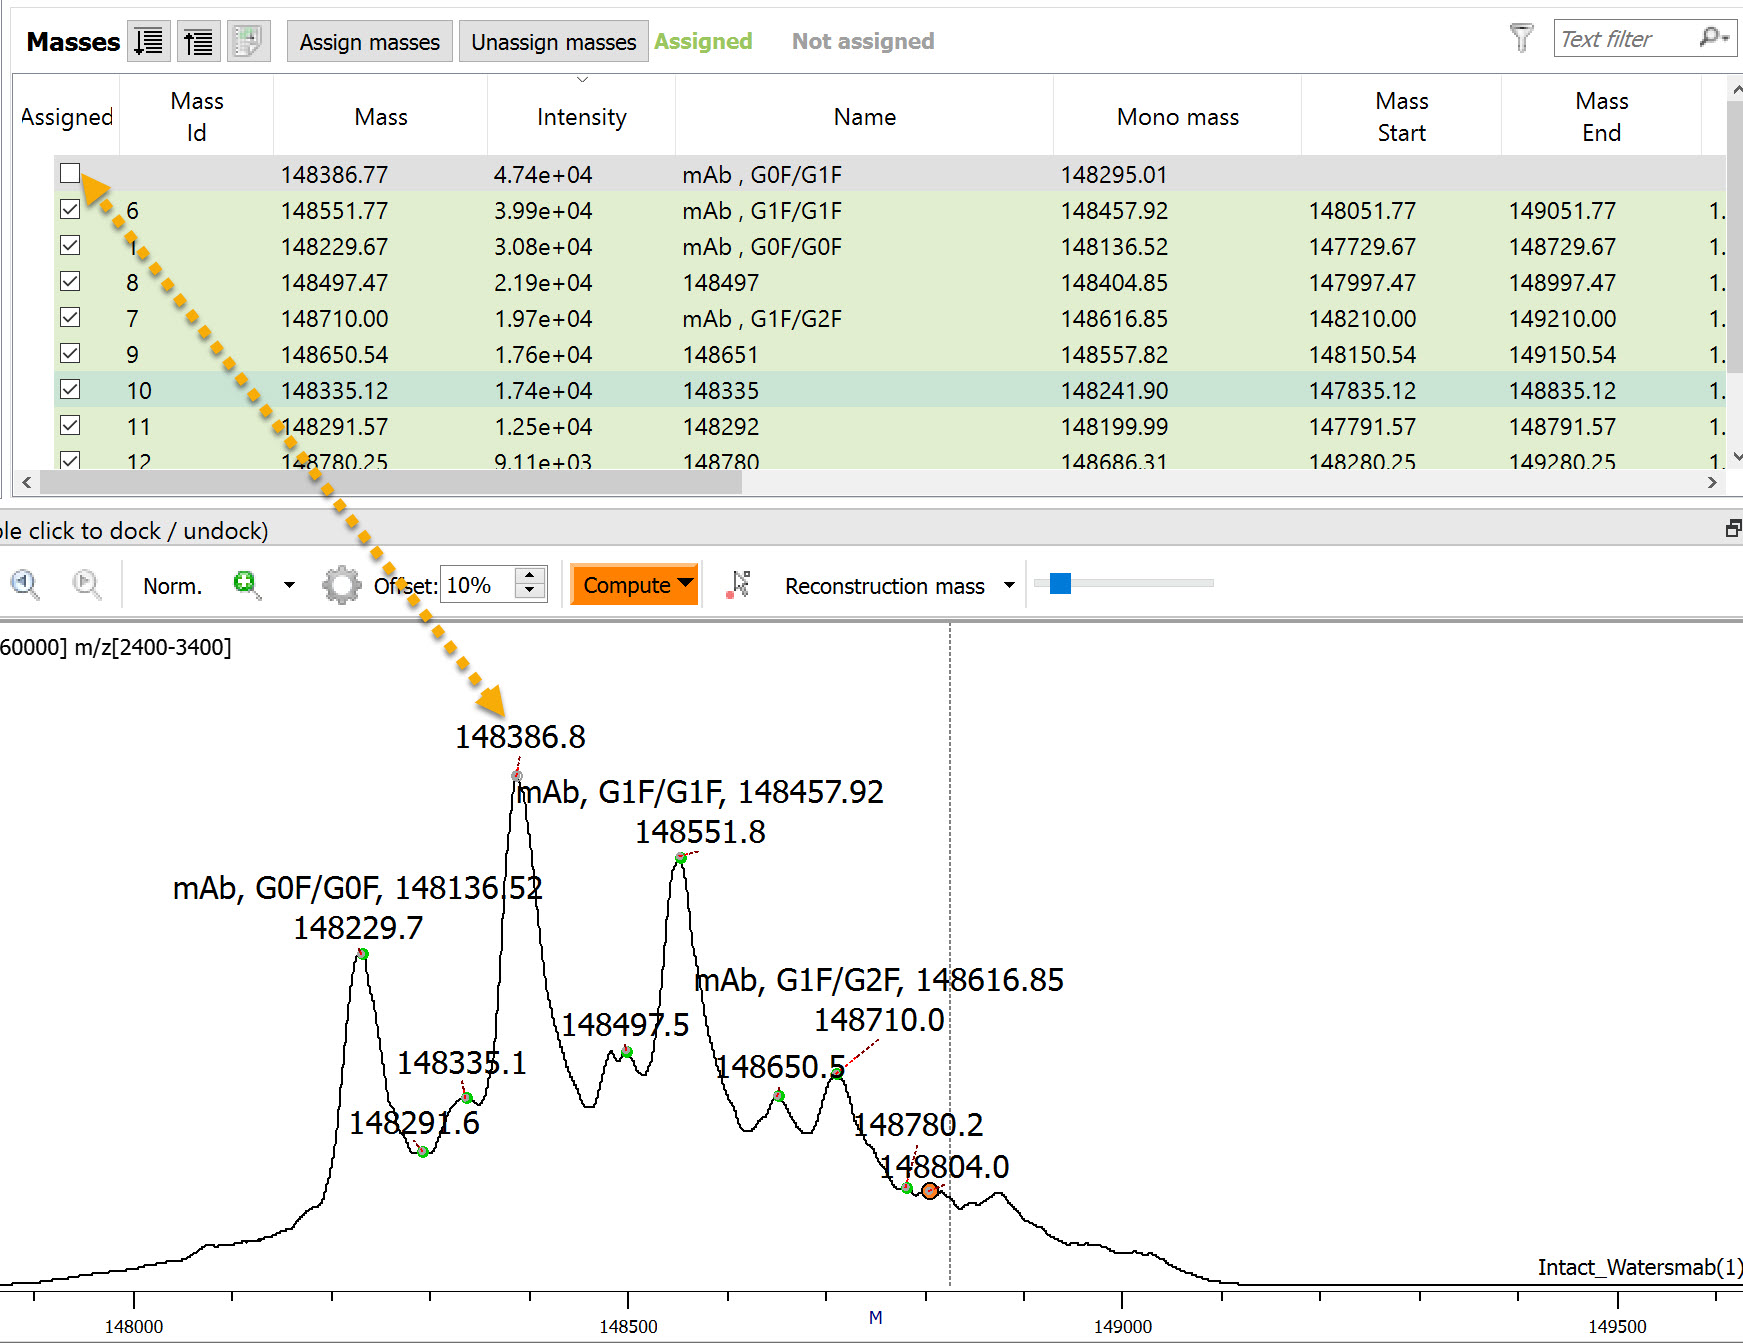Click the table scroll right arrow
Screen dimensions: 1743x1343
click(1712, 482)
